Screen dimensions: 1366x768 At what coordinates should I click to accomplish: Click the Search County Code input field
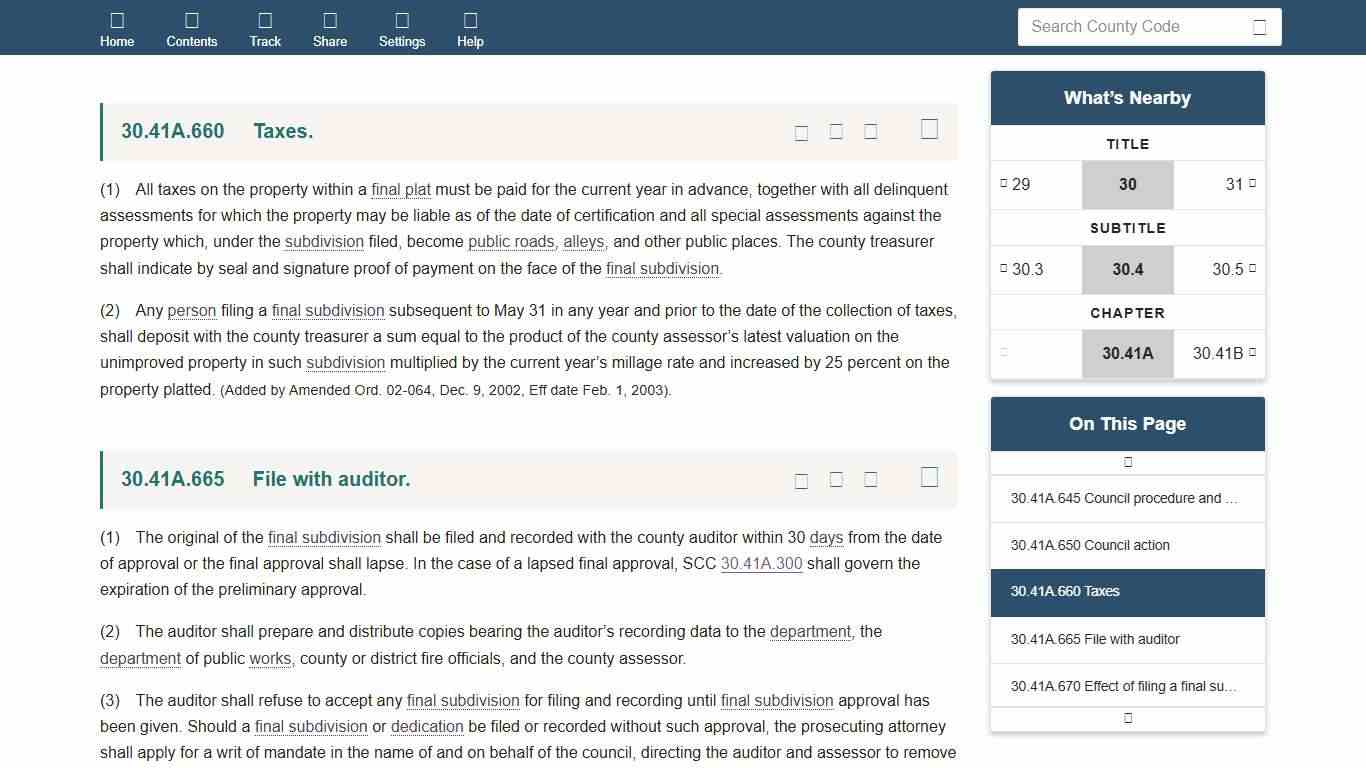1130,27
